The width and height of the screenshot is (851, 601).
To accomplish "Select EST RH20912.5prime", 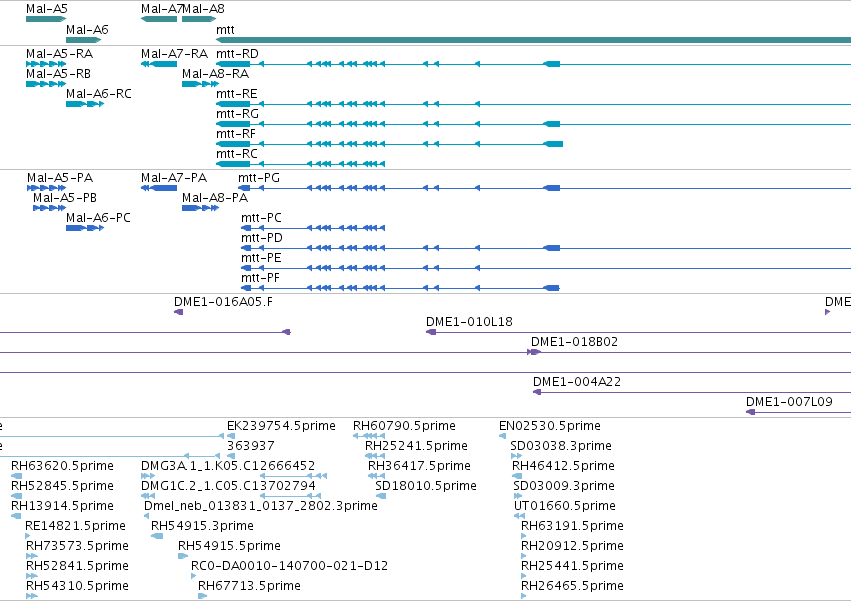I will pos(524,556).
